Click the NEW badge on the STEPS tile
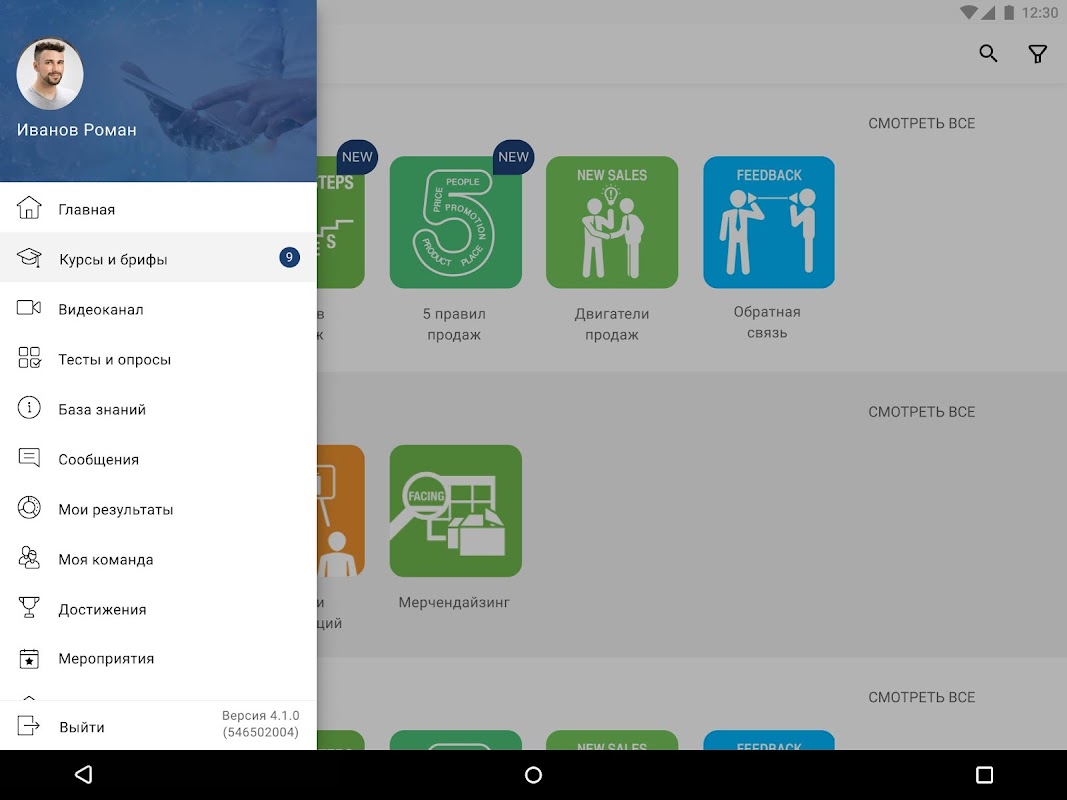1067x800 pixels. point(357,157)
